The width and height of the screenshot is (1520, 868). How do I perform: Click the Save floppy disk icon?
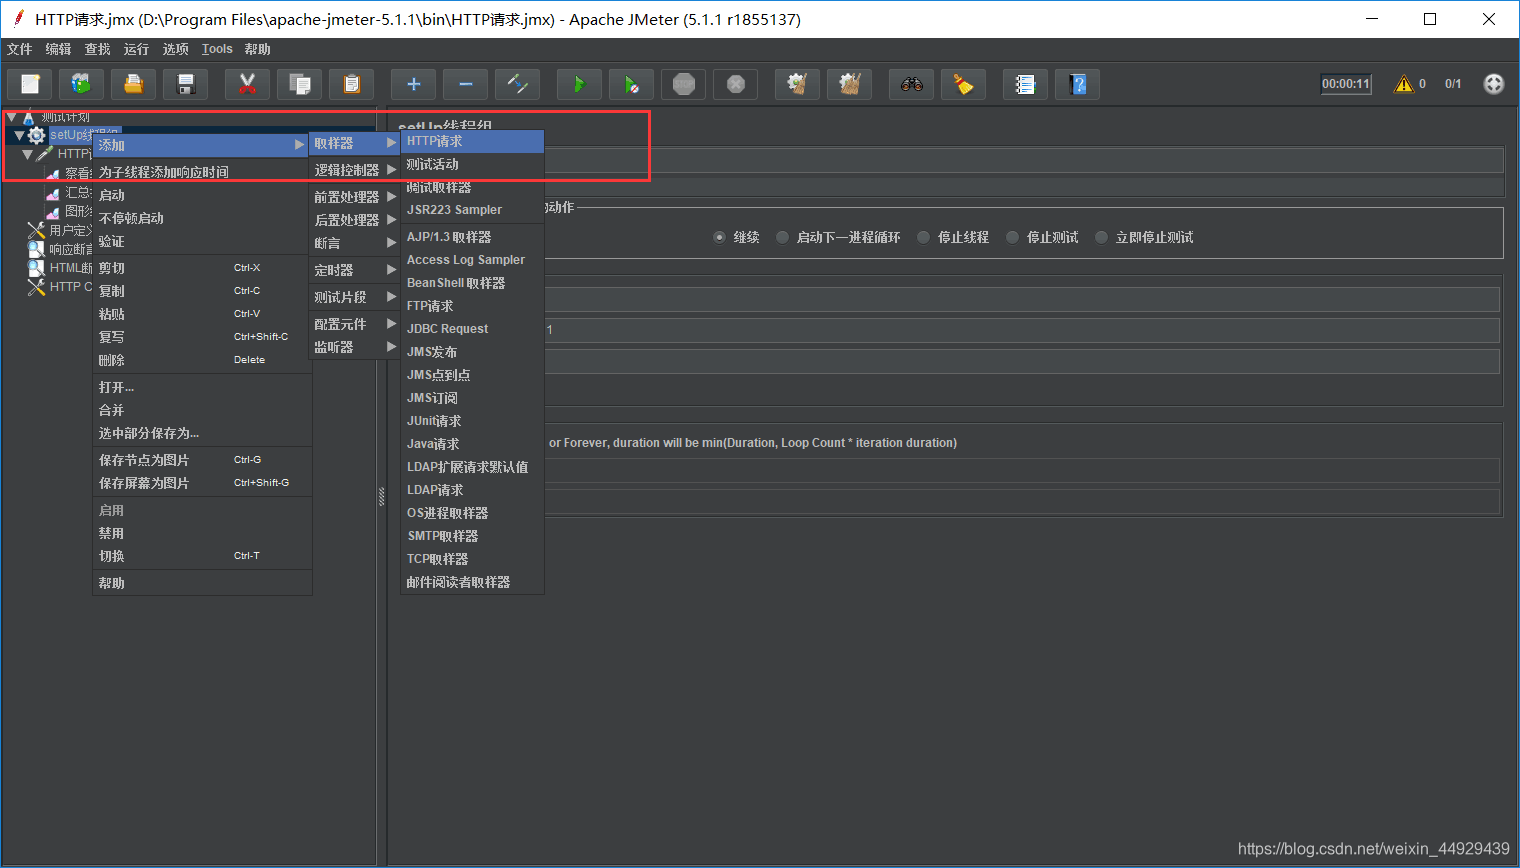tap(186, 84)
